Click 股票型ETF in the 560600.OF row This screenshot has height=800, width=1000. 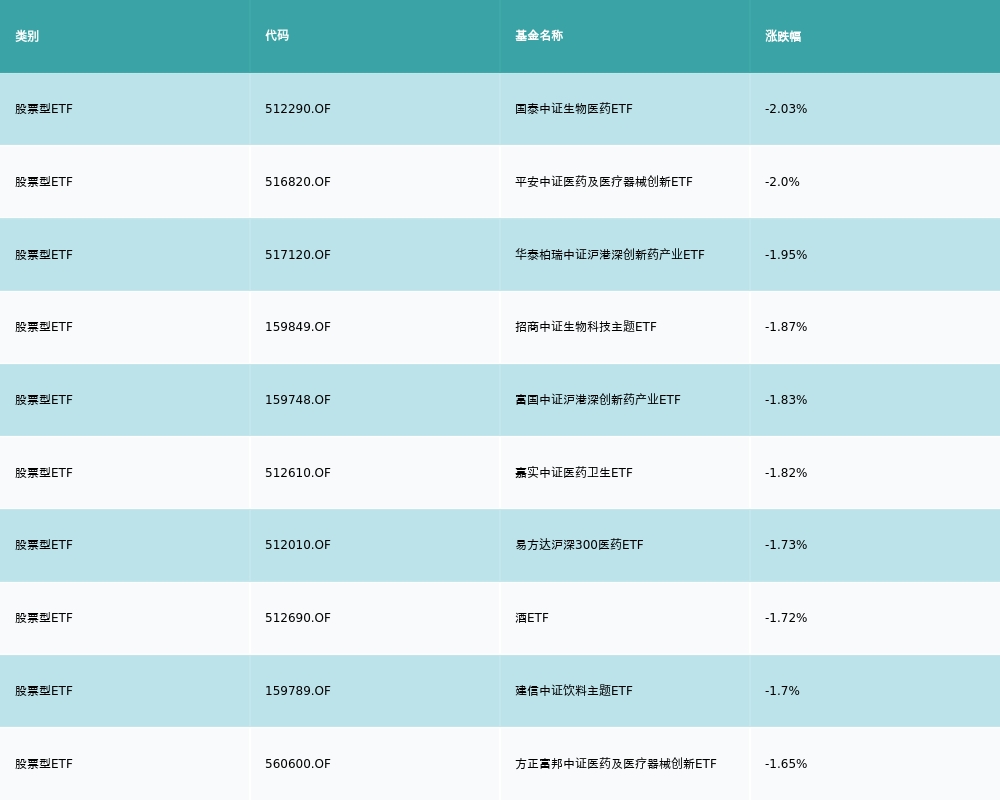tap(44, 764)
